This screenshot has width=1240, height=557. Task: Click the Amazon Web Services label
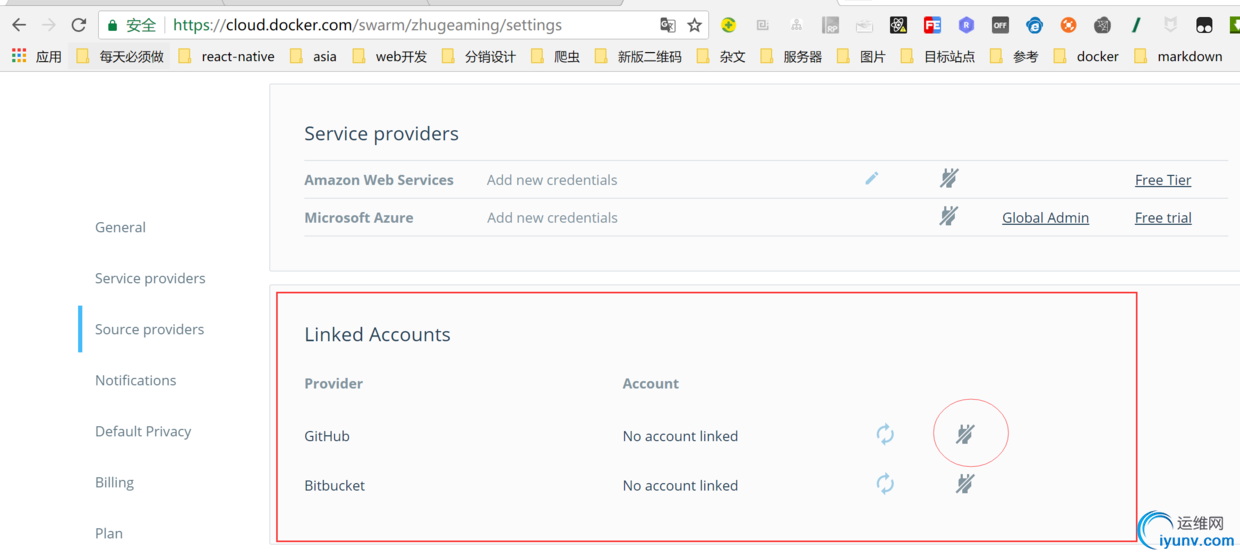tap(379, 180)
